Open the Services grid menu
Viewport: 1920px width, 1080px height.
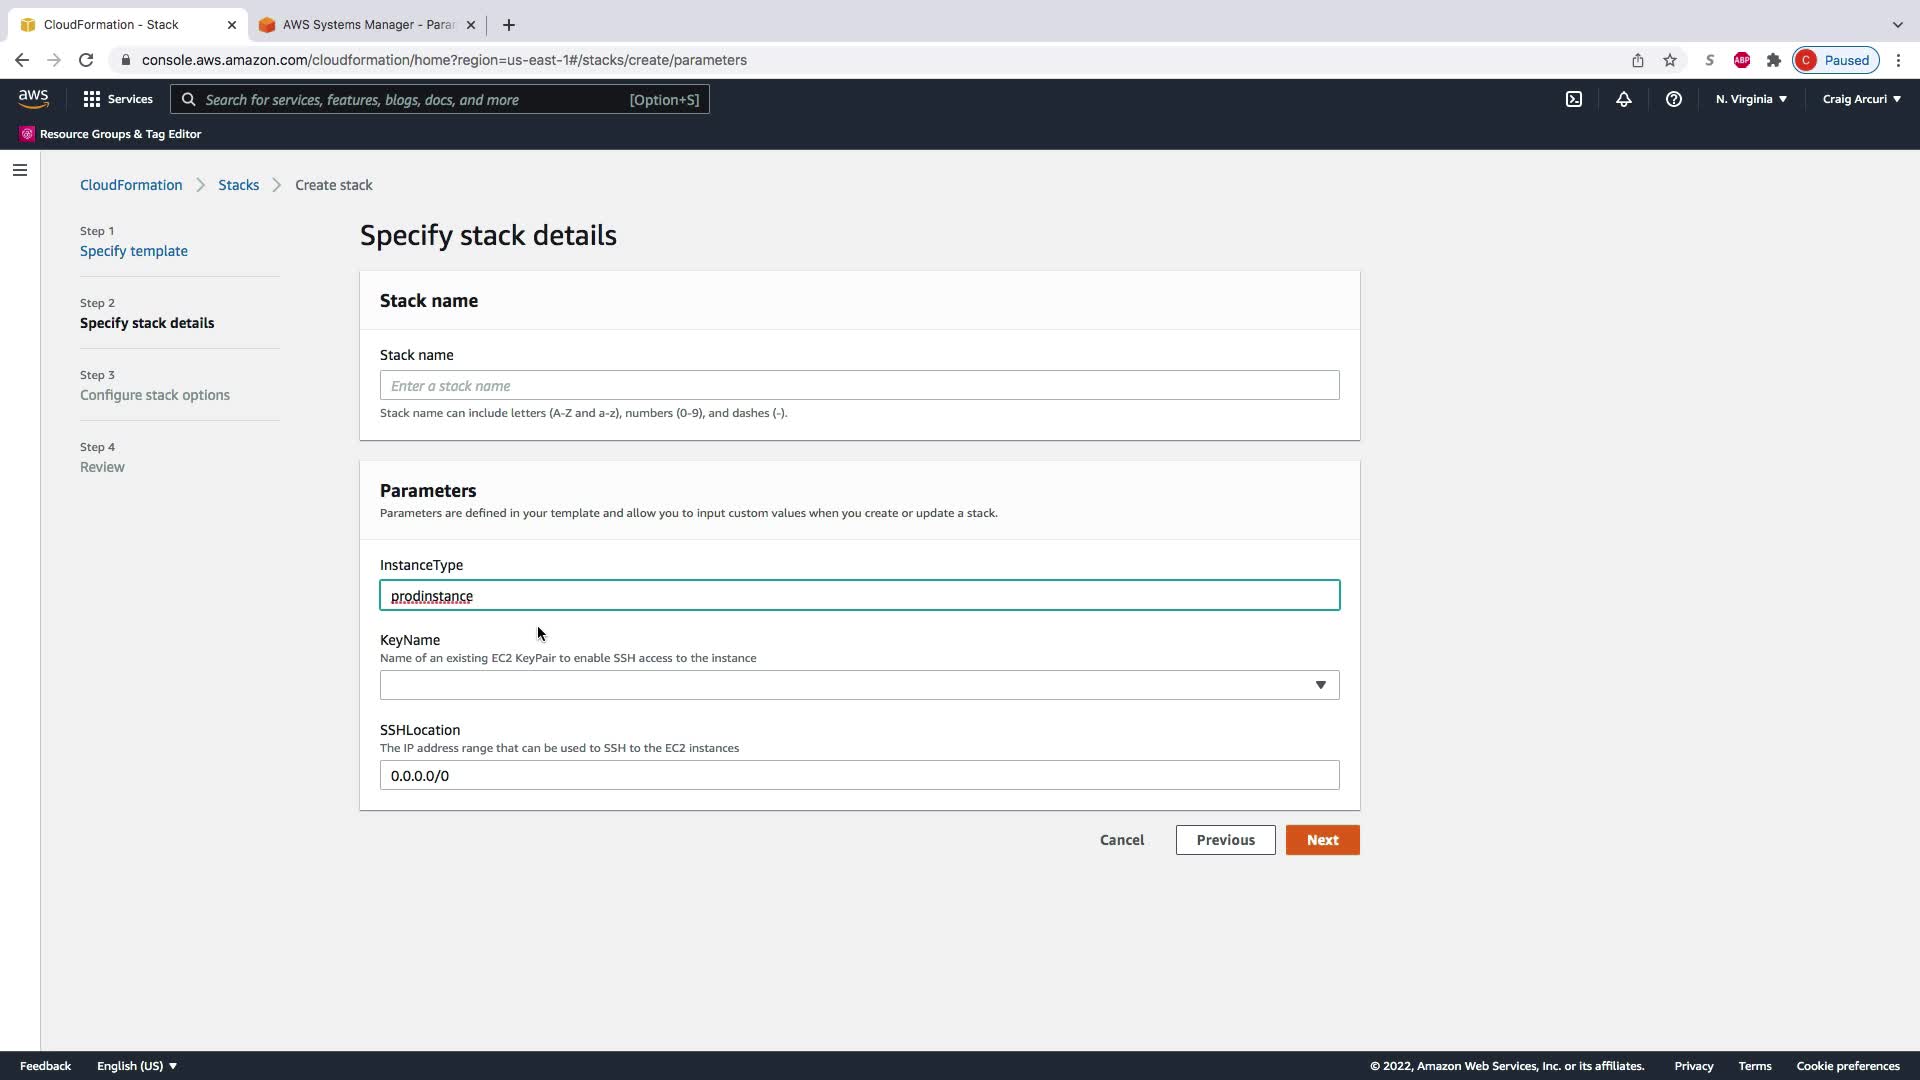(118, 99)
